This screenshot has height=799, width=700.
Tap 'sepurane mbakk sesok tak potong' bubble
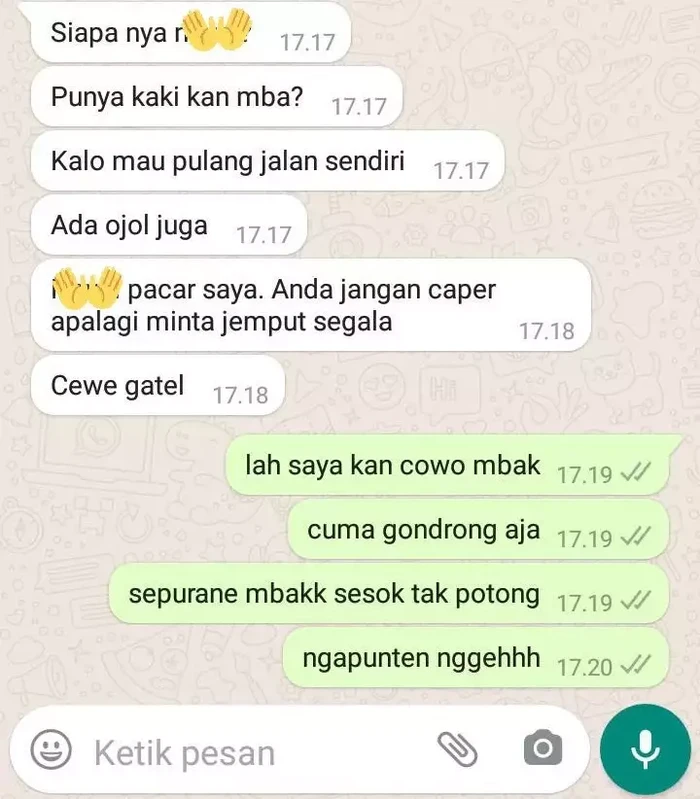pos(389,594)
